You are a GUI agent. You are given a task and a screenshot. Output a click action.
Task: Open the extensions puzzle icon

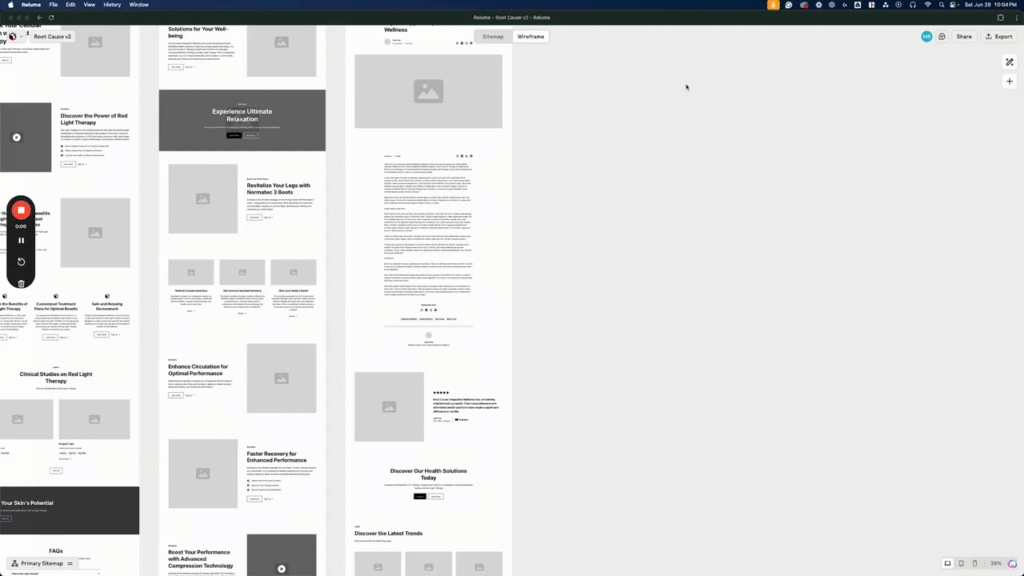(1000, 18)
